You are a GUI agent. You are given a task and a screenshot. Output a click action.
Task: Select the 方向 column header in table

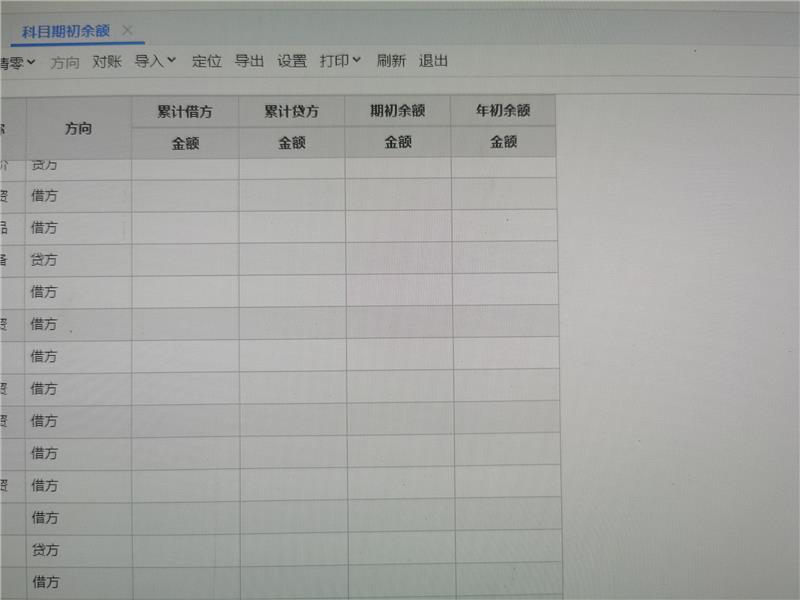79,128
